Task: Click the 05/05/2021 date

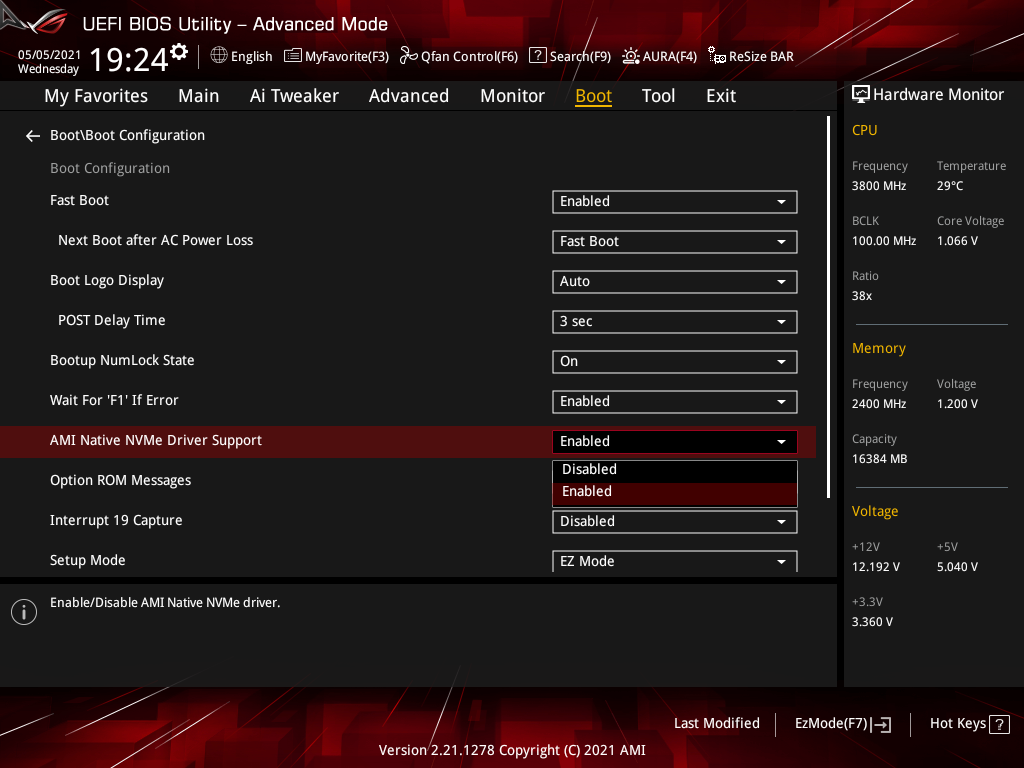Action: coord(49,55)
